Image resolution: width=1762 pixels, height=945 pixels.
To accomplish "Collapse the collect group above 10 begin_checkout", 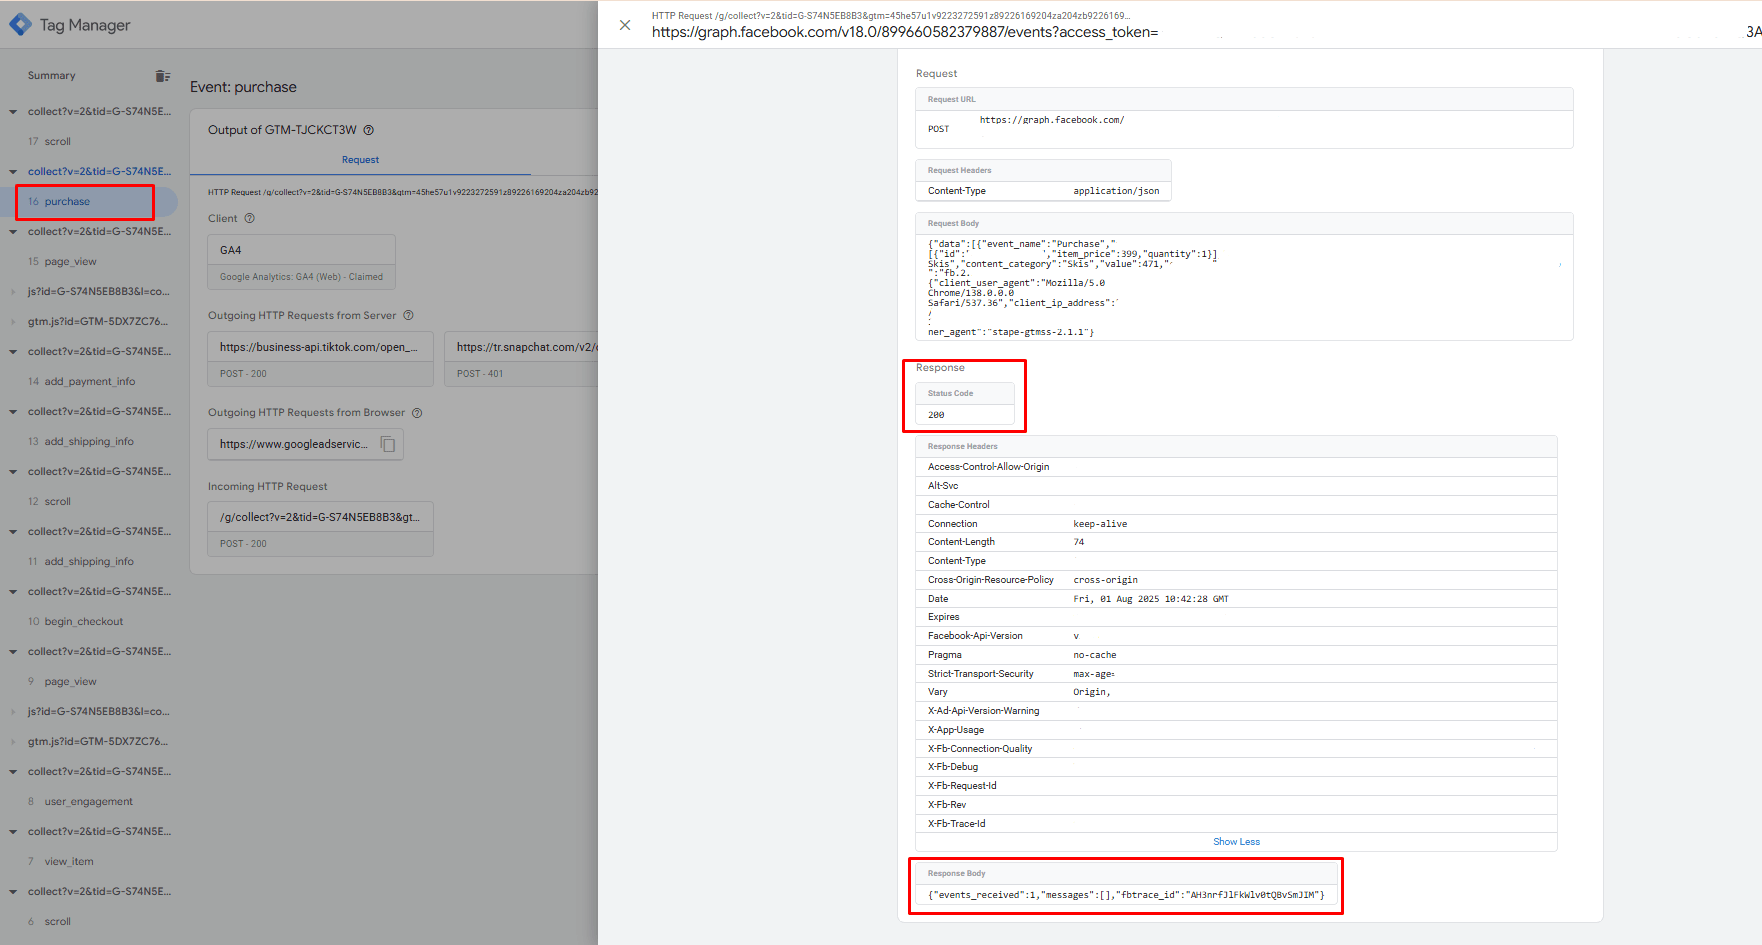I will (13, 592).
